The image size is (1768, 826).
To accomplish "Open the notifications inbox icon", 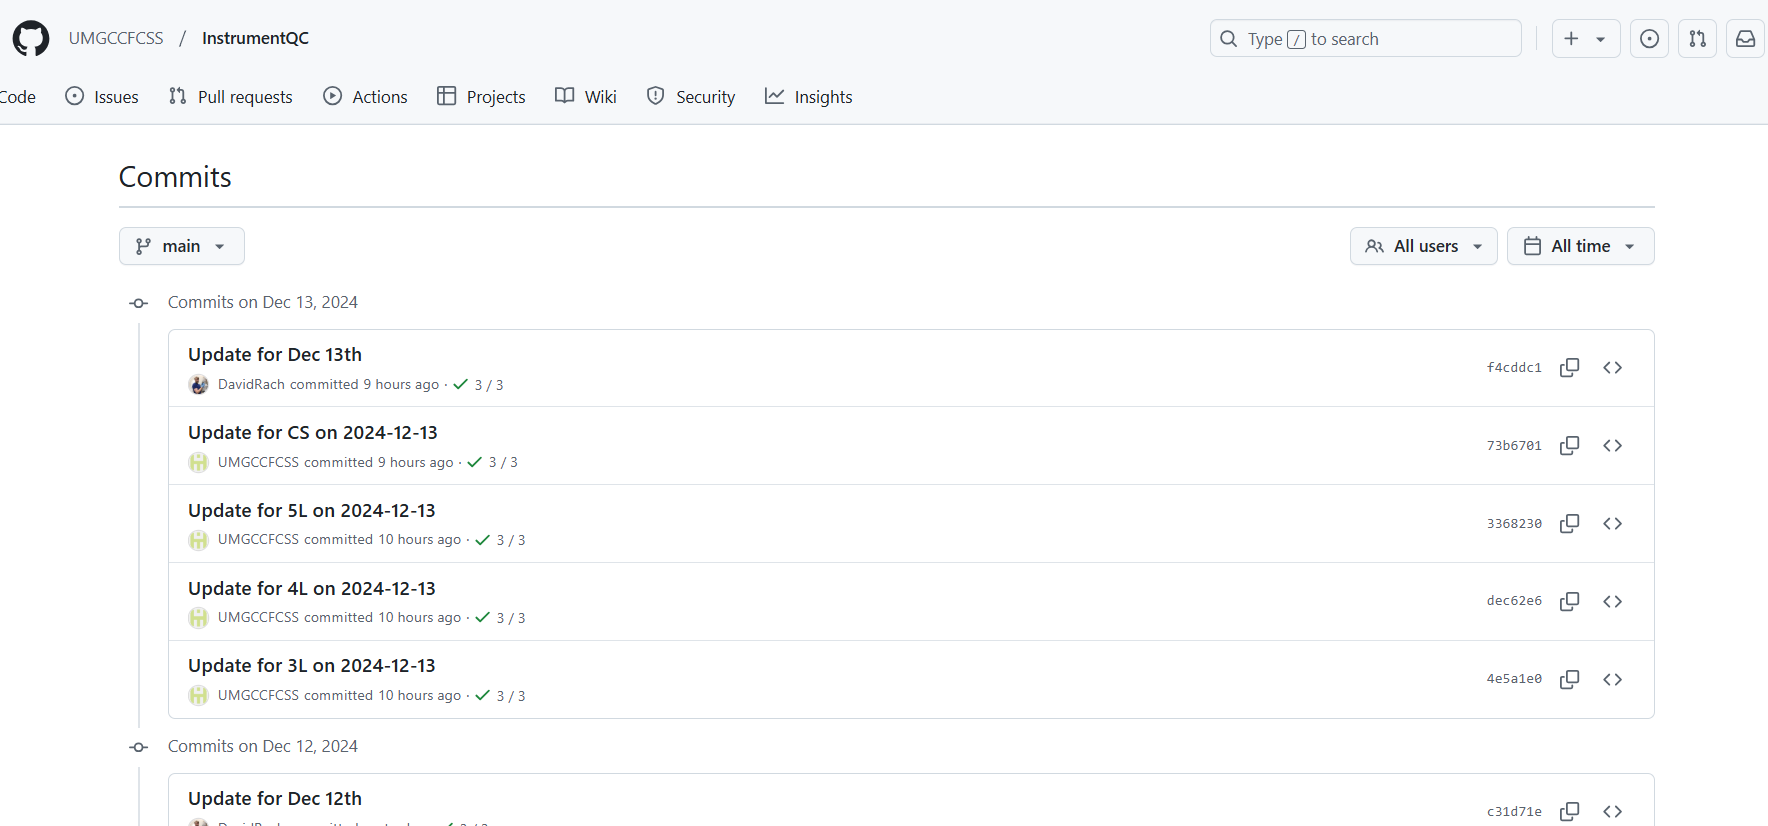I will click(1745, 39).
